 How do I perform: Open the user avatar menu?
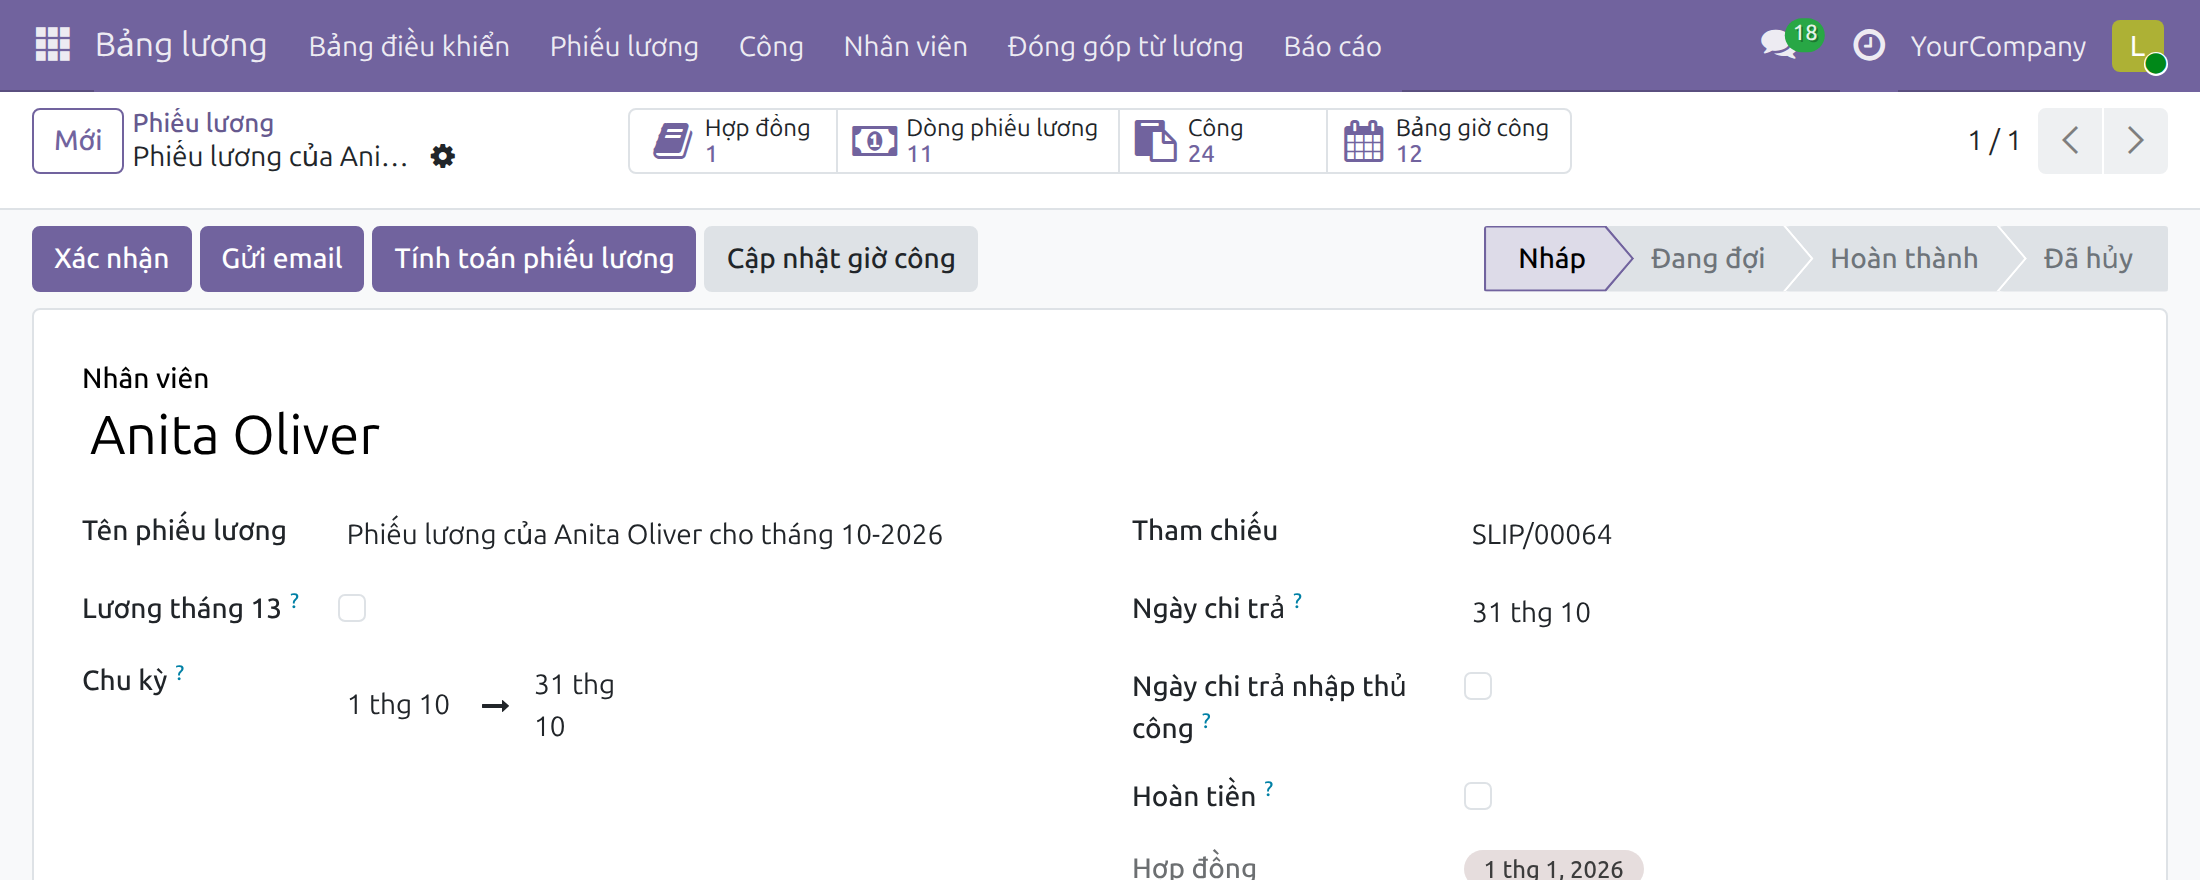click(2138, 46)
